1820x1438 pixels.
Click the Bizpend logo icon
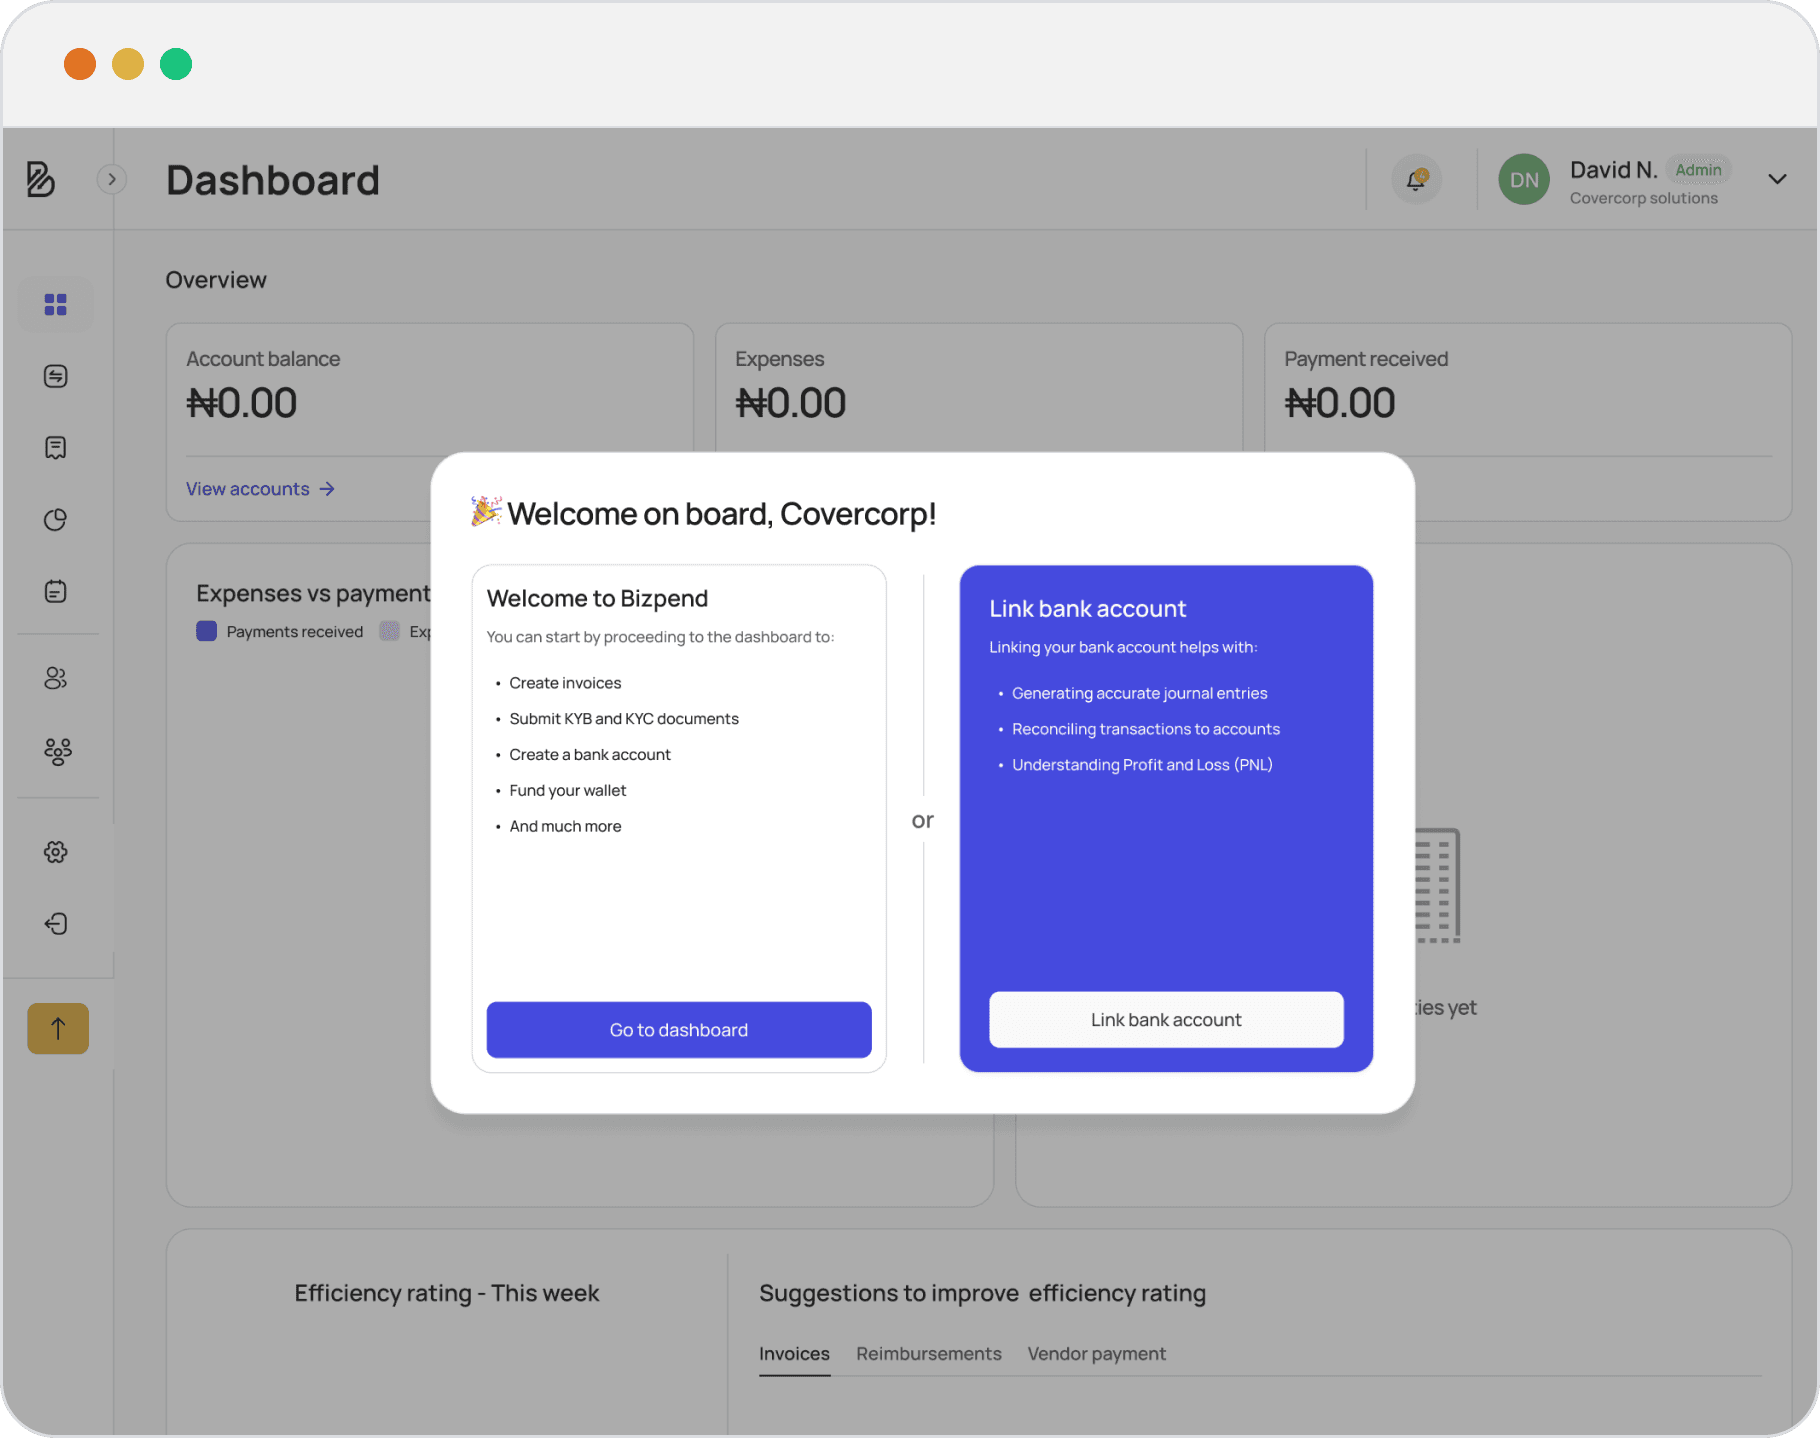tap(40, 179)
